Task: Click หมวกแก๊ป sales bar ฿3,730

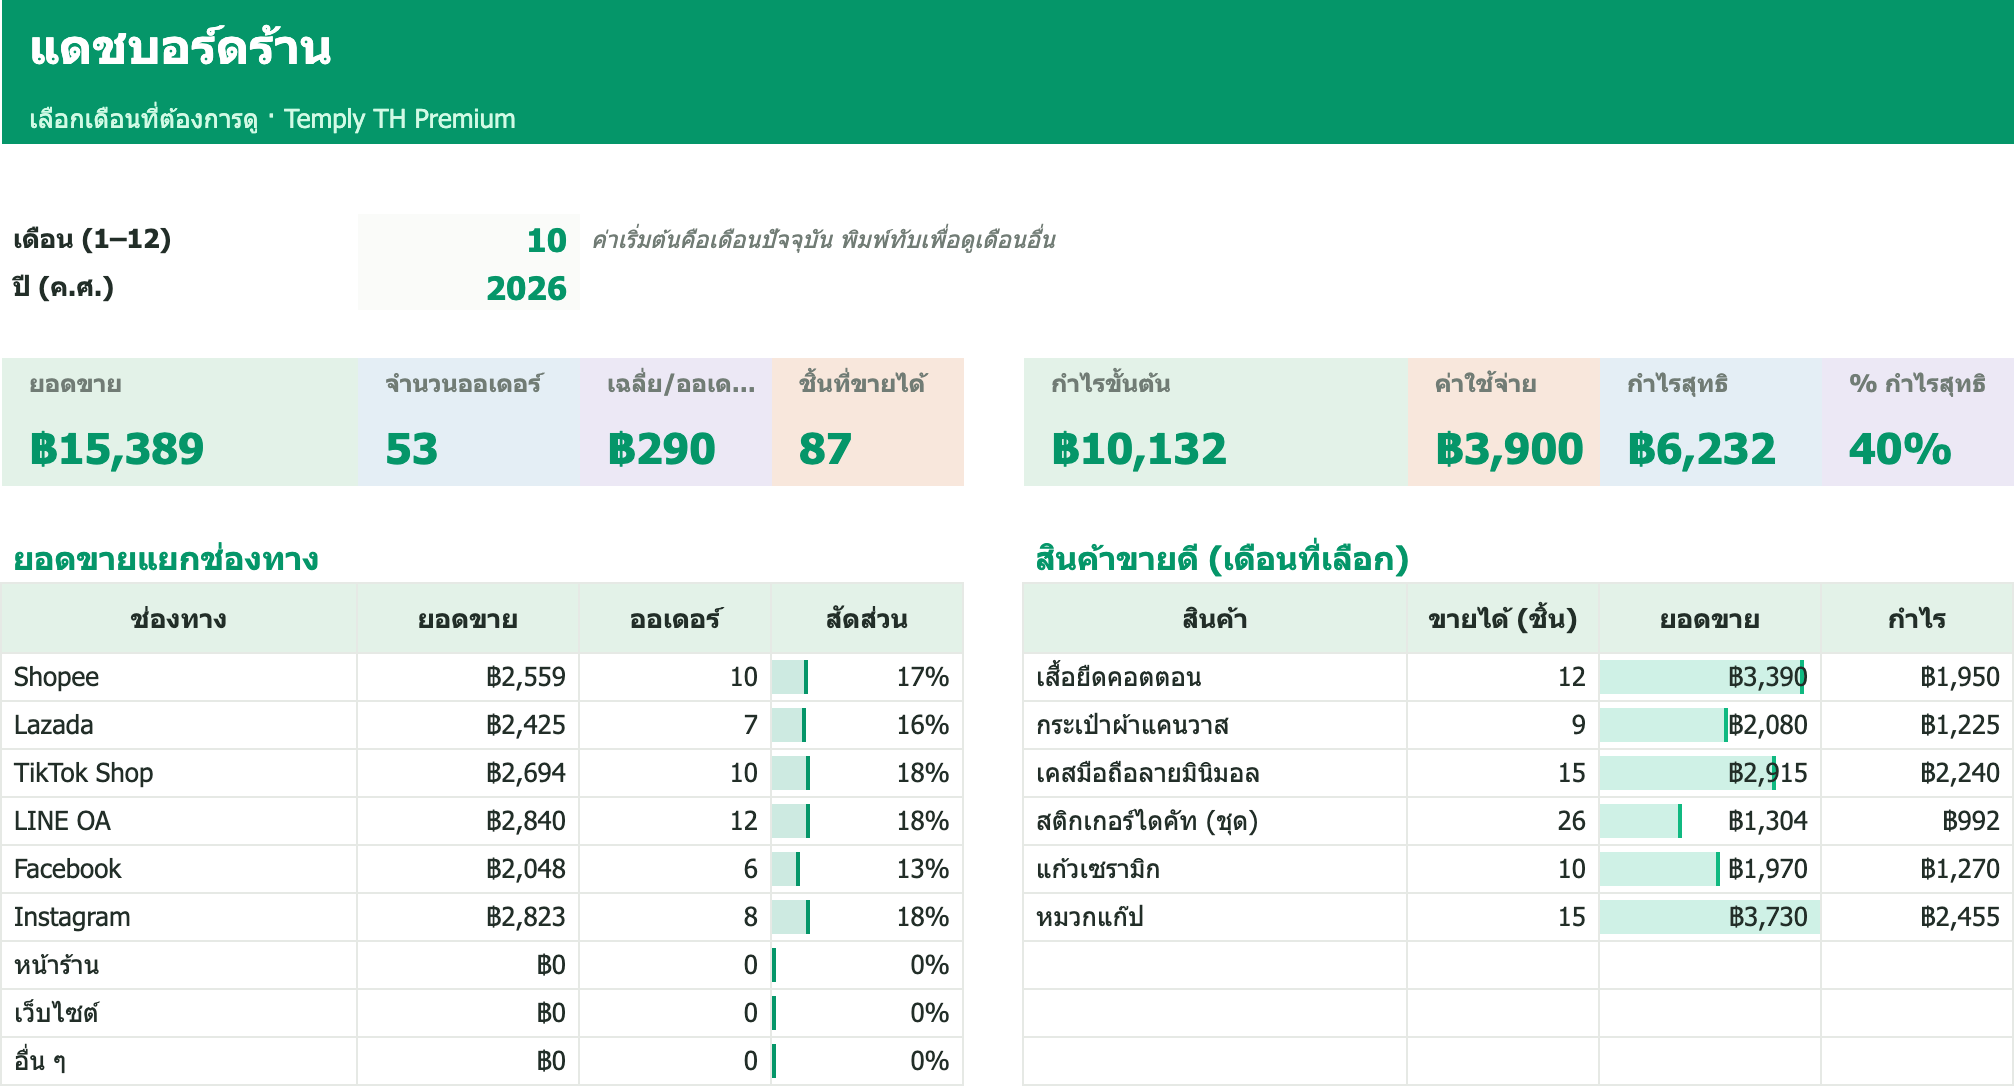Action: pos(1710,917)
